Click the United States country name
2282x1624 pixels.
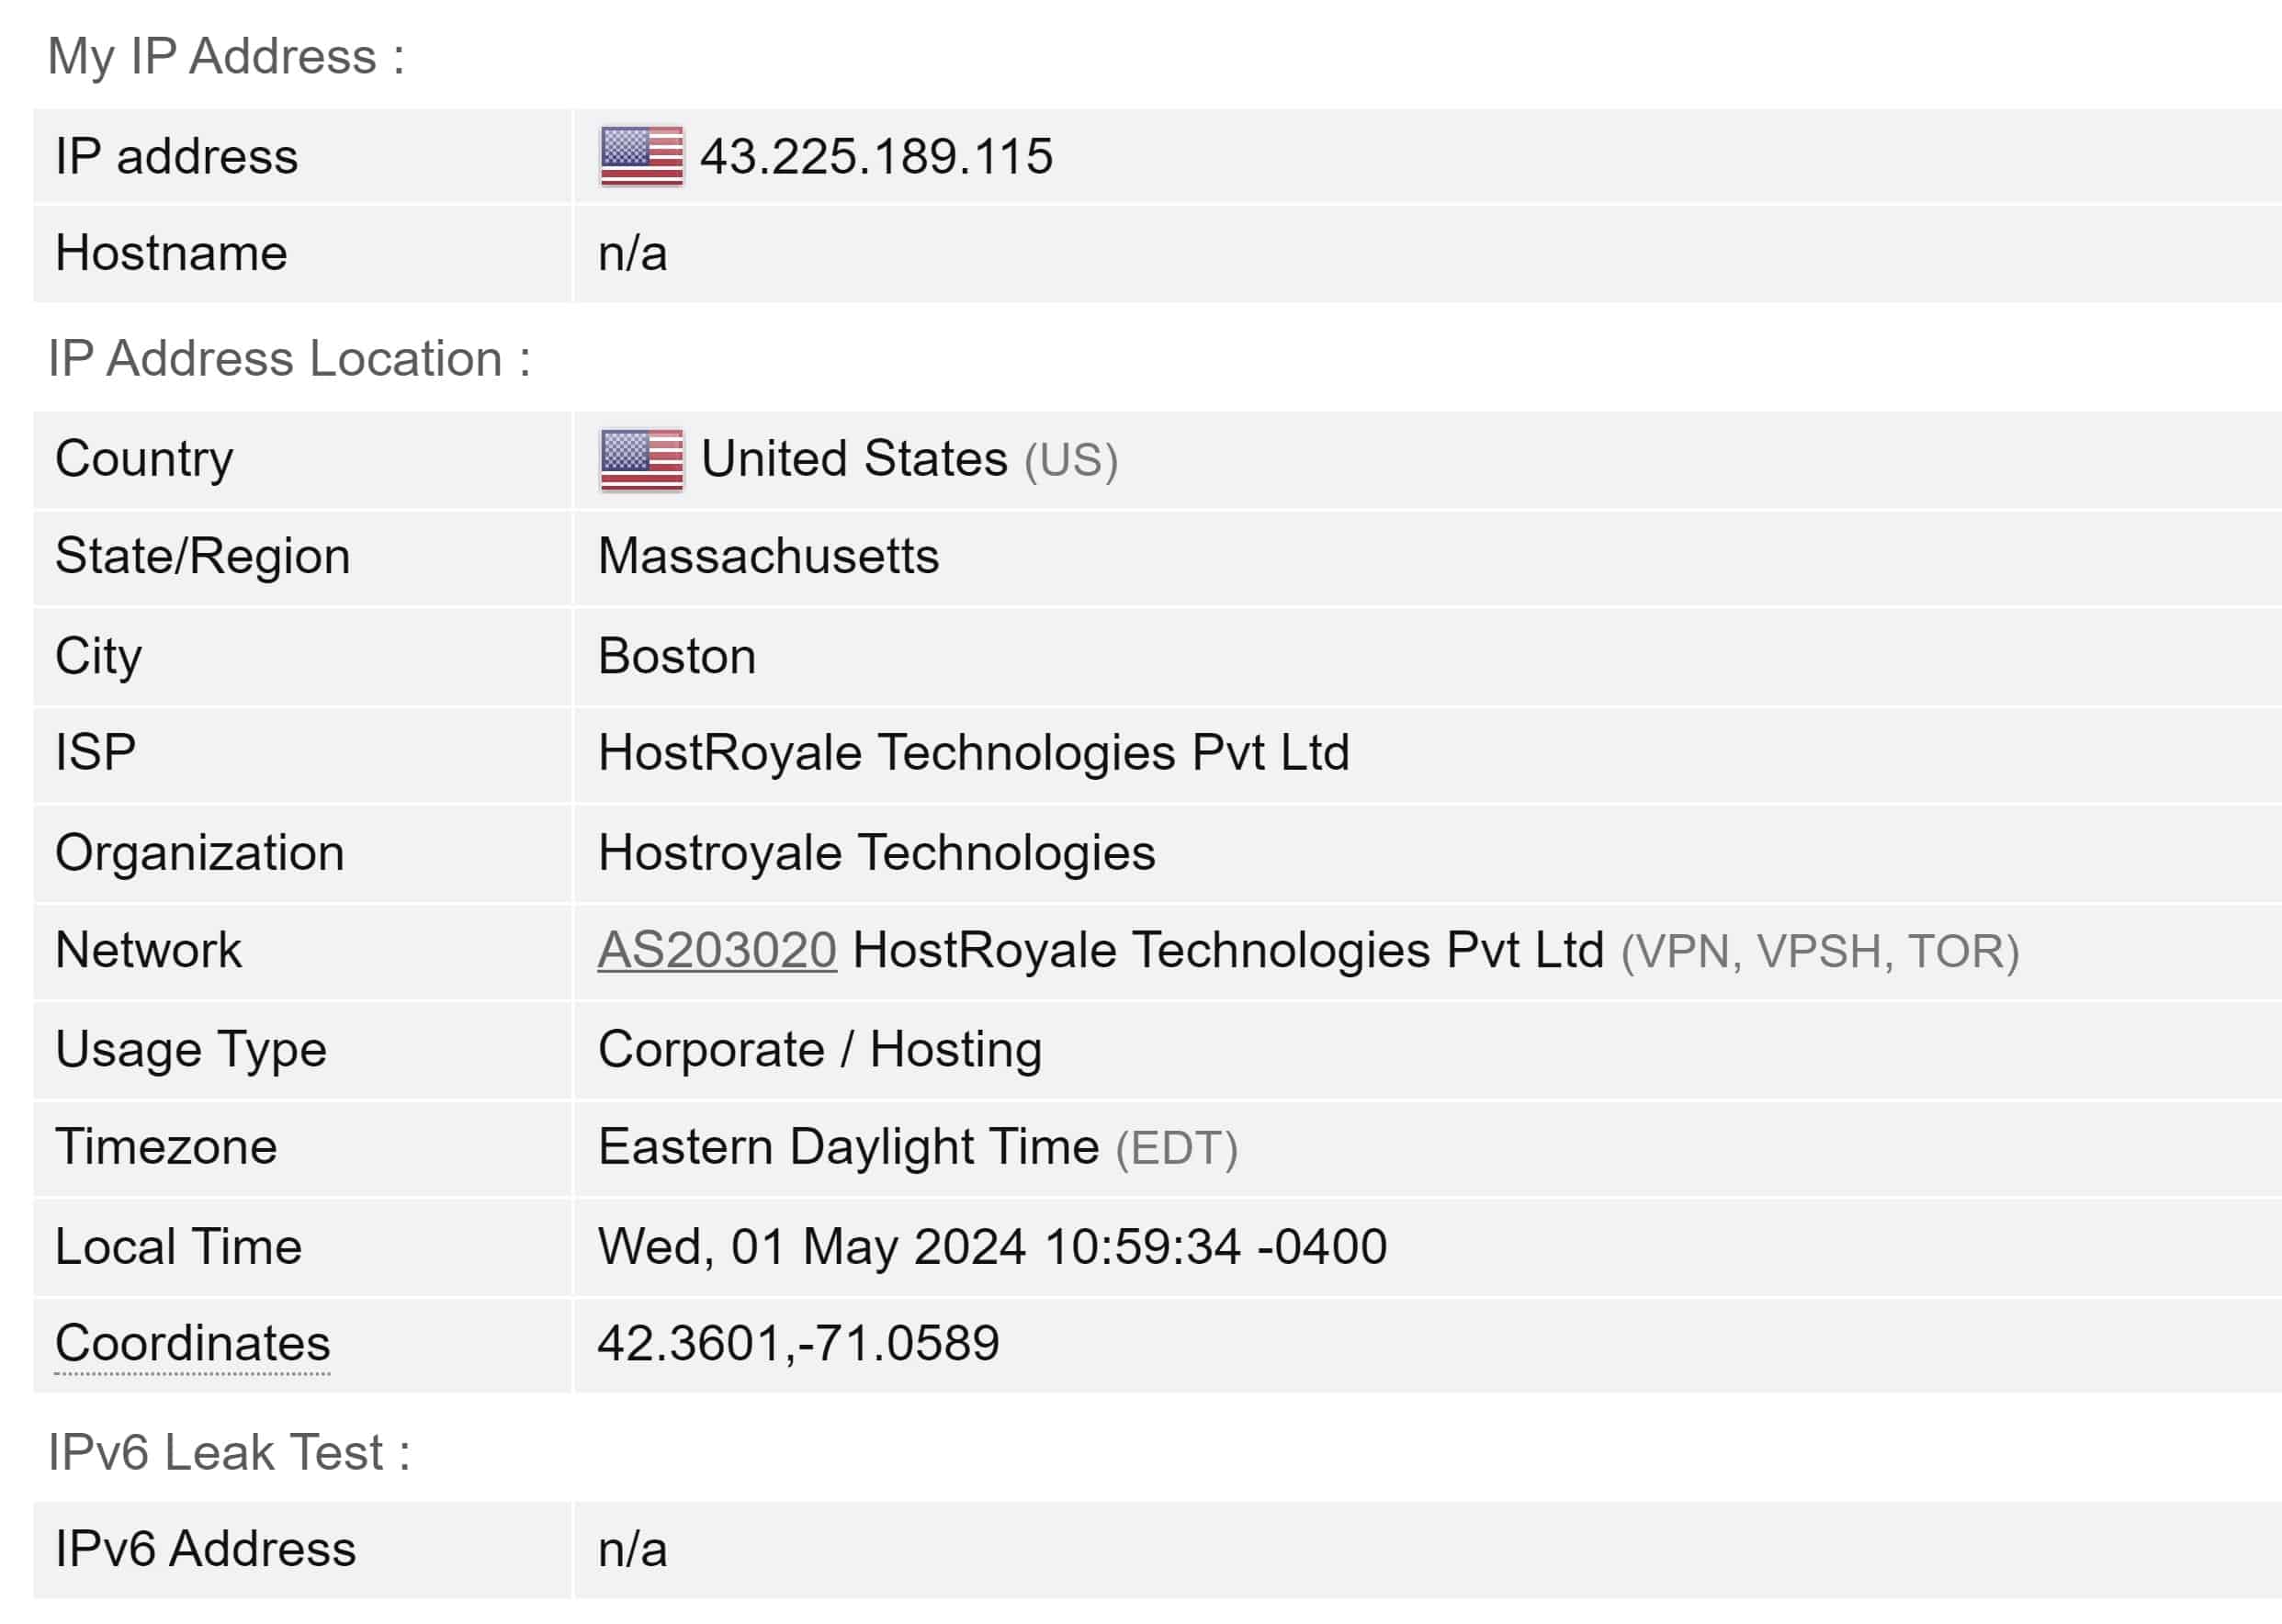[854, 459]
